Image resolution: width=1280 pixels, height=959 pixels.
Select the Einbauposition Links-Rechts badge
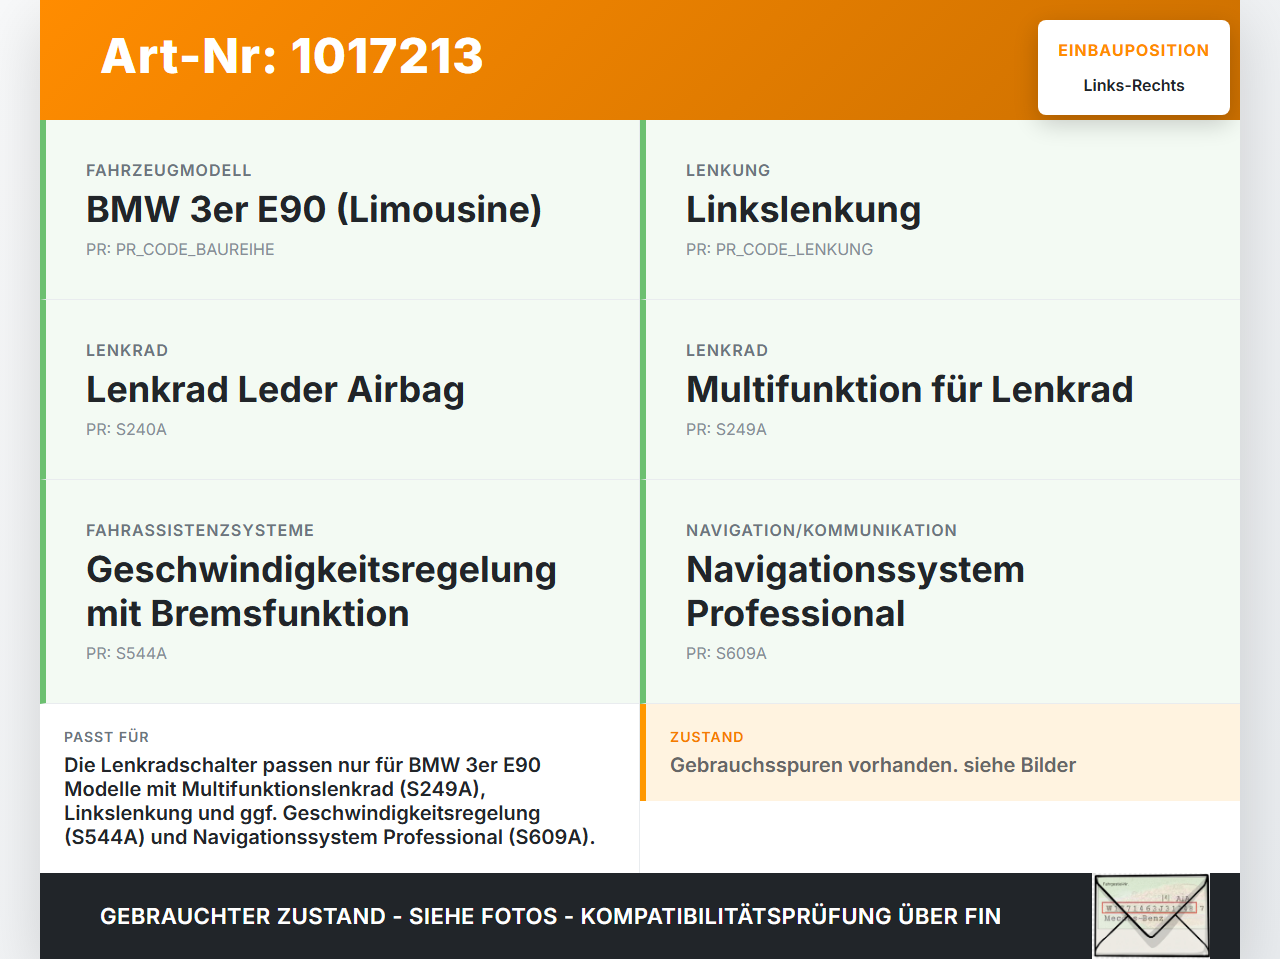click(x=1133, y=66)
